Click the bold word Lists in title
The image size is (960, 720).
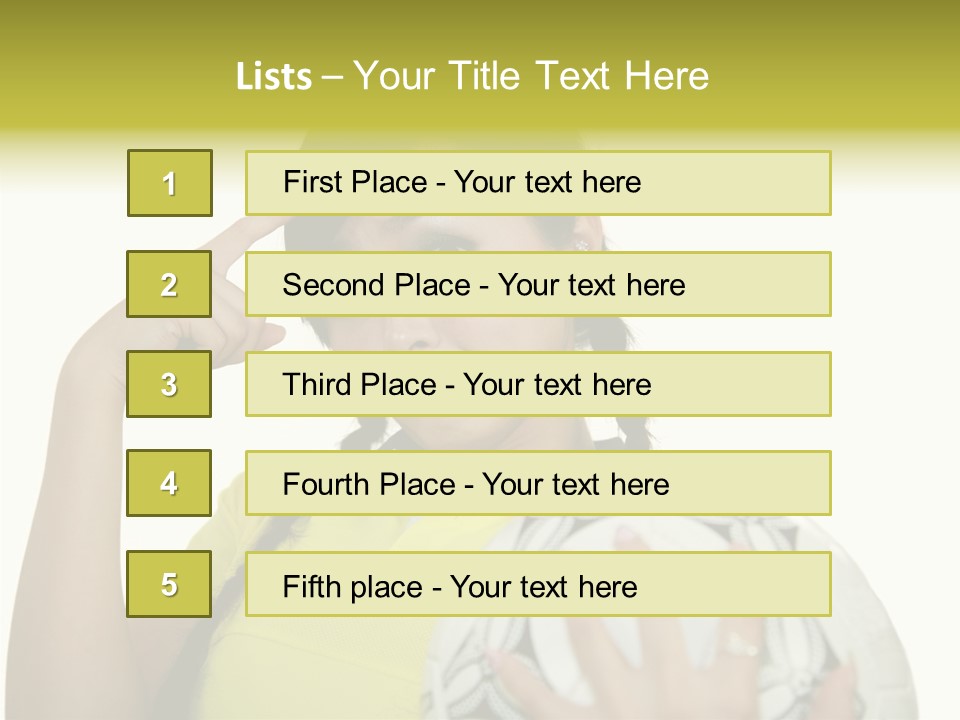[273, 76]
